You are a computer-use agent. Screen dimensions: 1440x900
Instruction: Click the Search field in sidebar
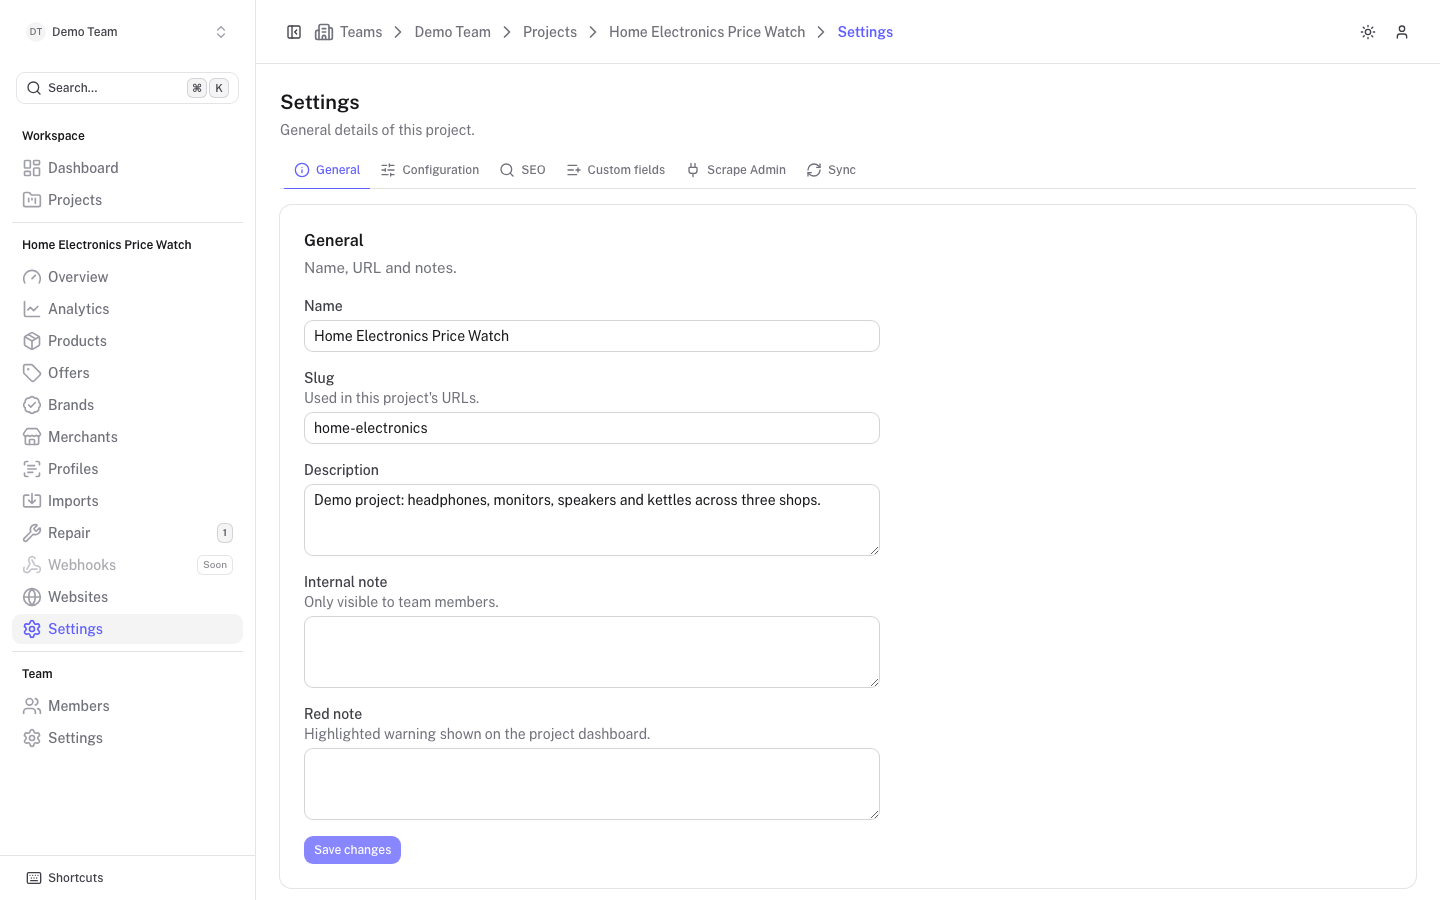click(127, 88)
